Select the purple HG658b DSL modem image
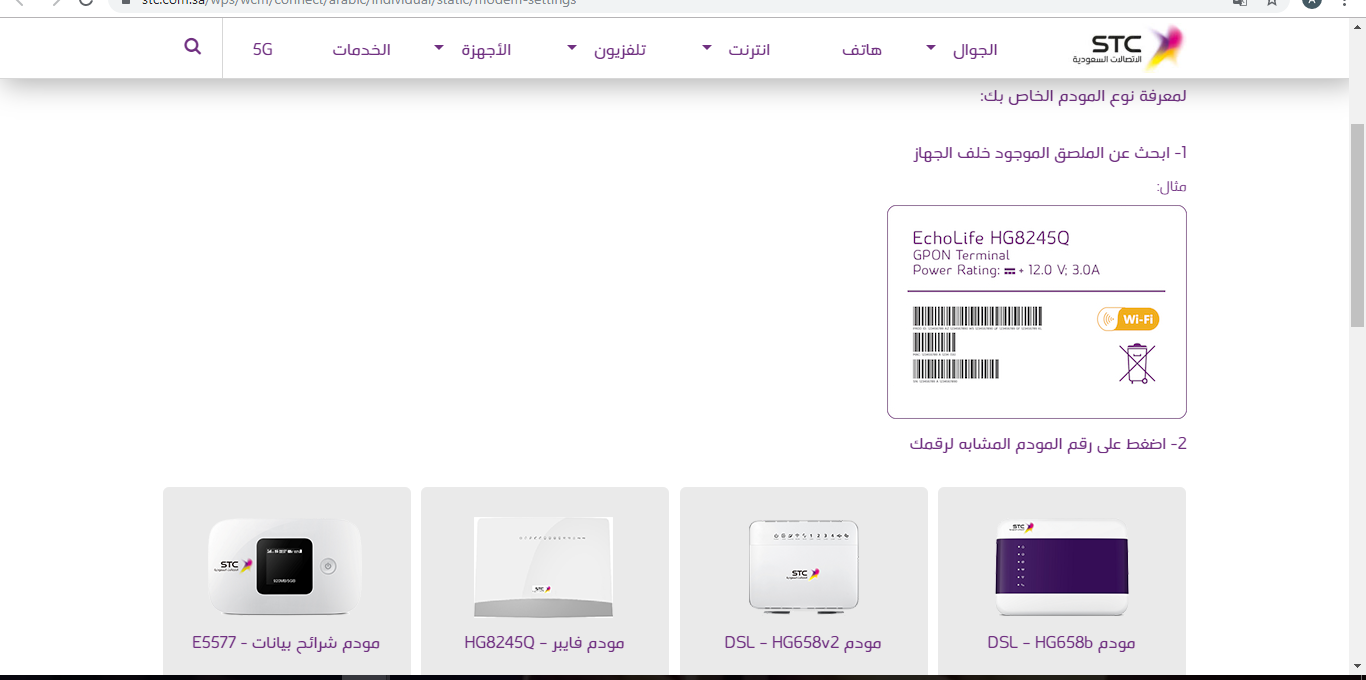1366x680 pixels. pyautogui.click(x=1061, y=567)
